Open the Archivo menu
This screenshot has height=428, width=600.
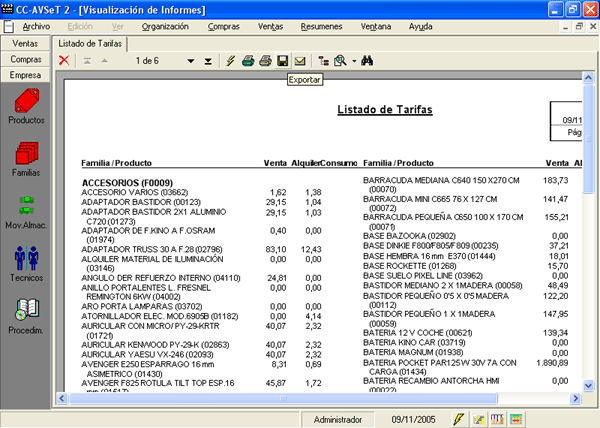point(36,27)
